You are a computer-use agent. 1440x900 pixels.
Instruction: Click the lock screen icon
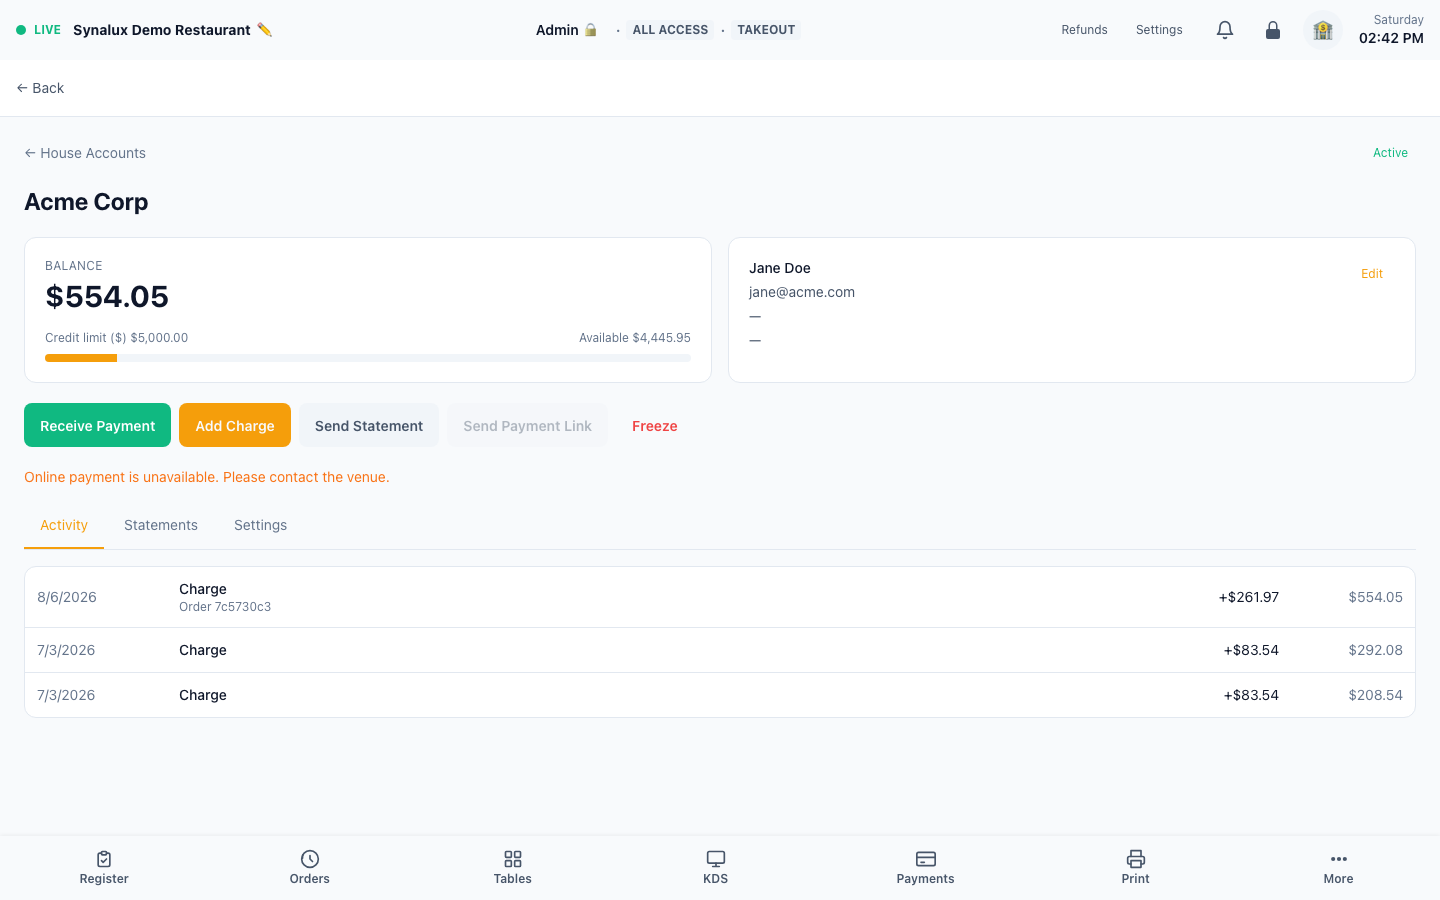1273,30
